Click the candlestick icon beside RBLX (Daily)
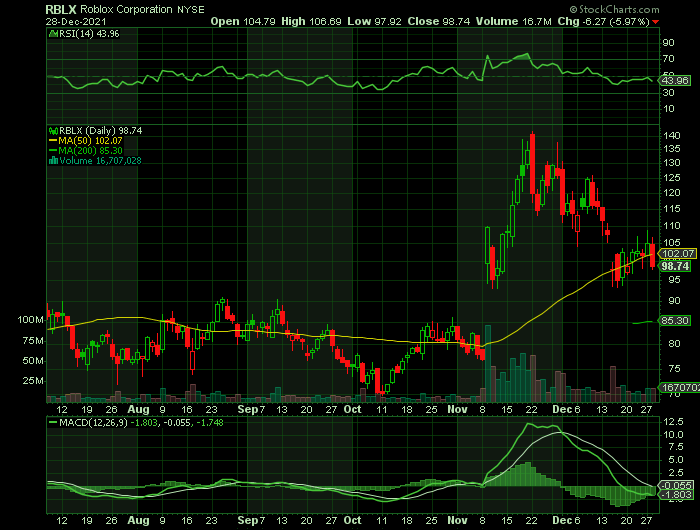The width and height of the screenshot is (700, 530). coord(53,131)
